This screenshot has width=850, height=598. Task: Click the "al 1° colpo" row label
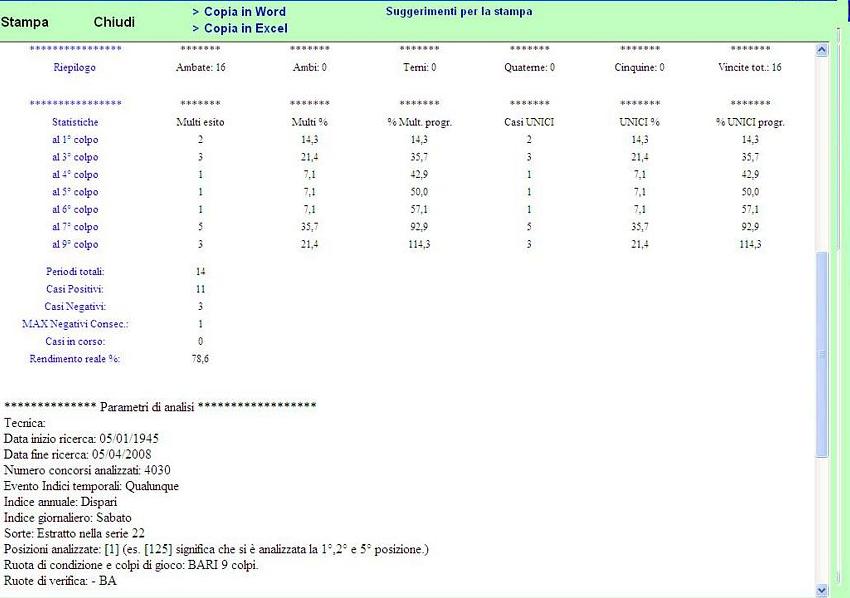[x=75, y=139]
